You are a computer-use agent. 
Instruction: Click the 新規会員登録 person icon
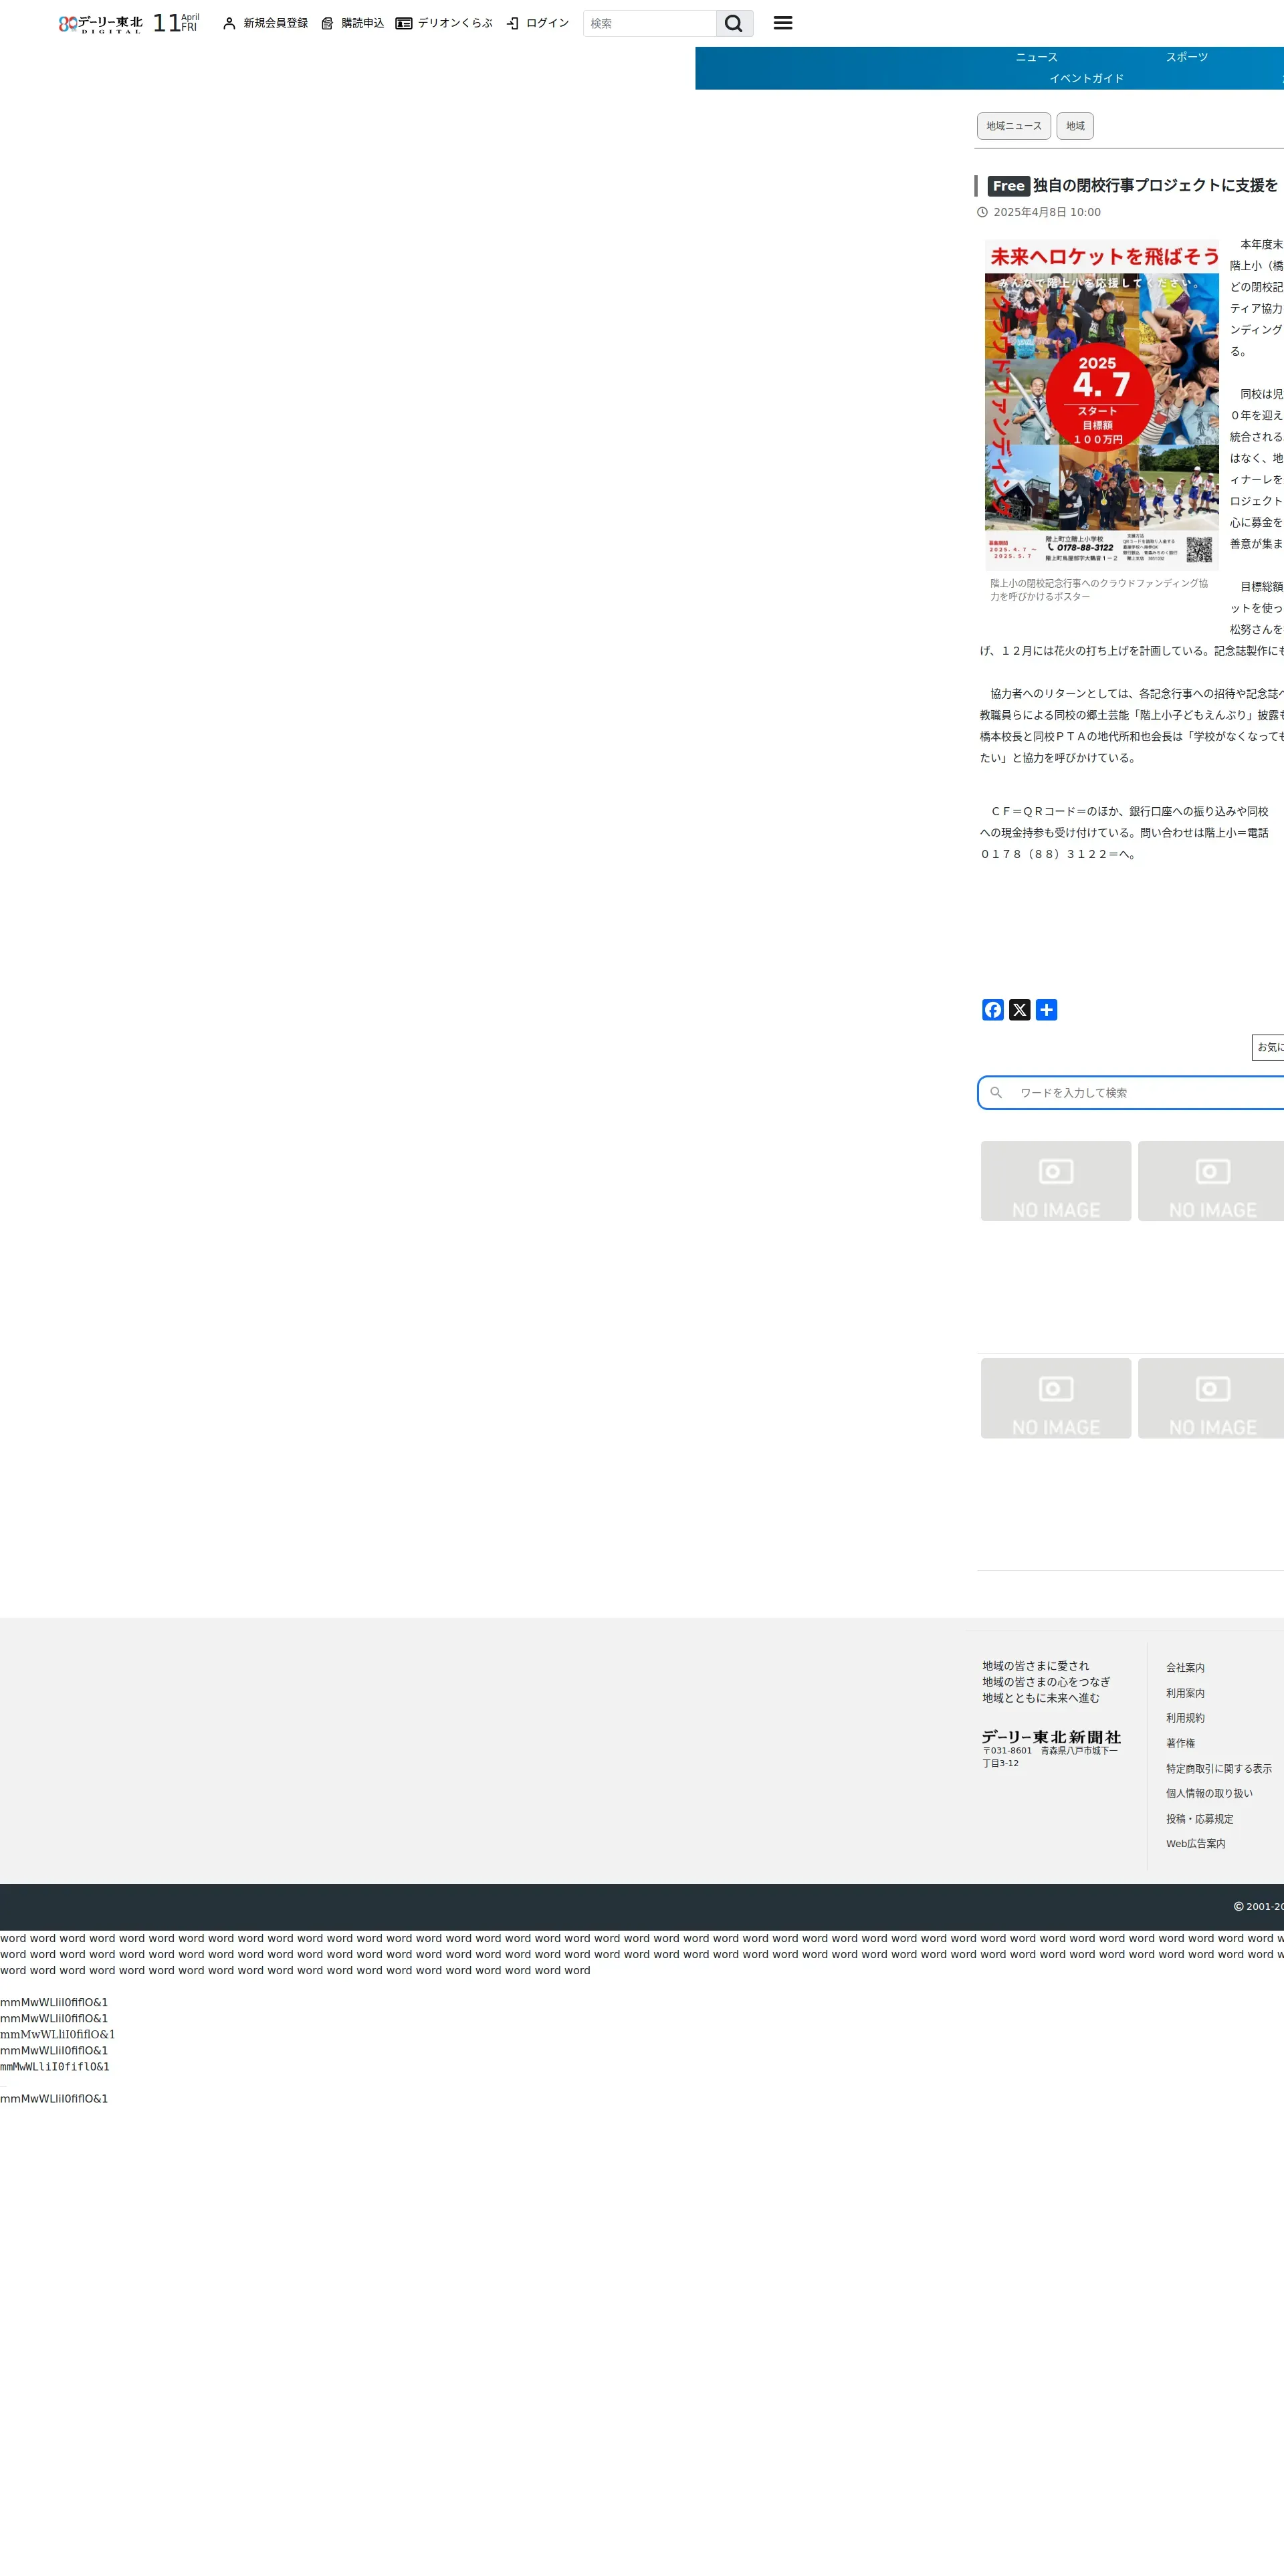(x=229, y=23)
